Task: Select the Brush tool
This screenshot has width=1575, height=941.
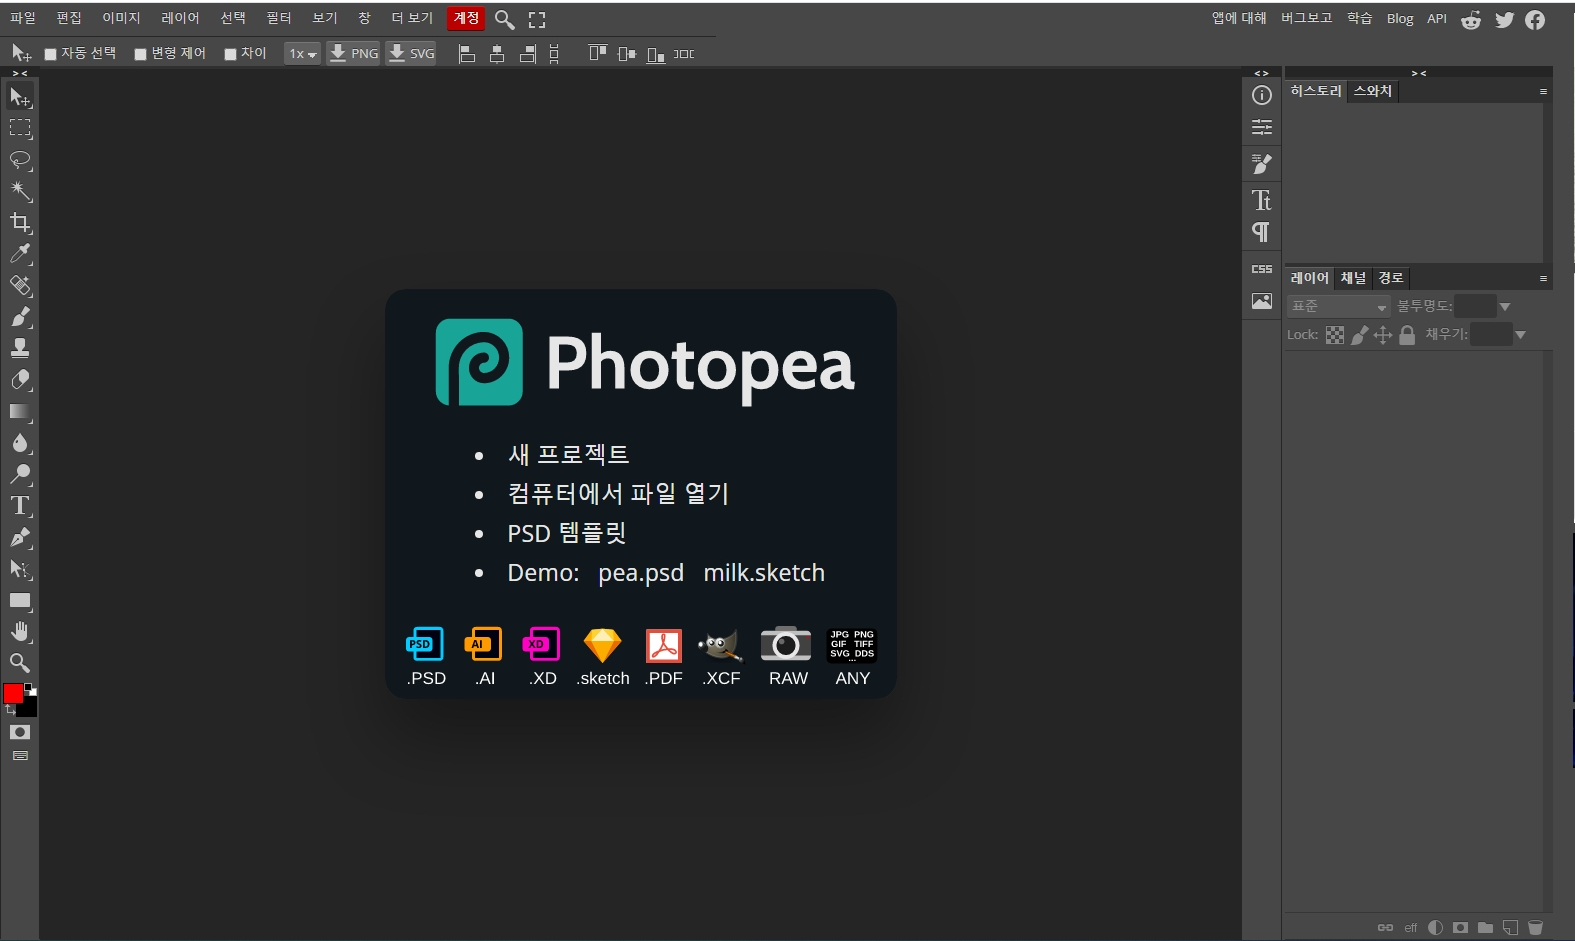Action: point(20,317)
